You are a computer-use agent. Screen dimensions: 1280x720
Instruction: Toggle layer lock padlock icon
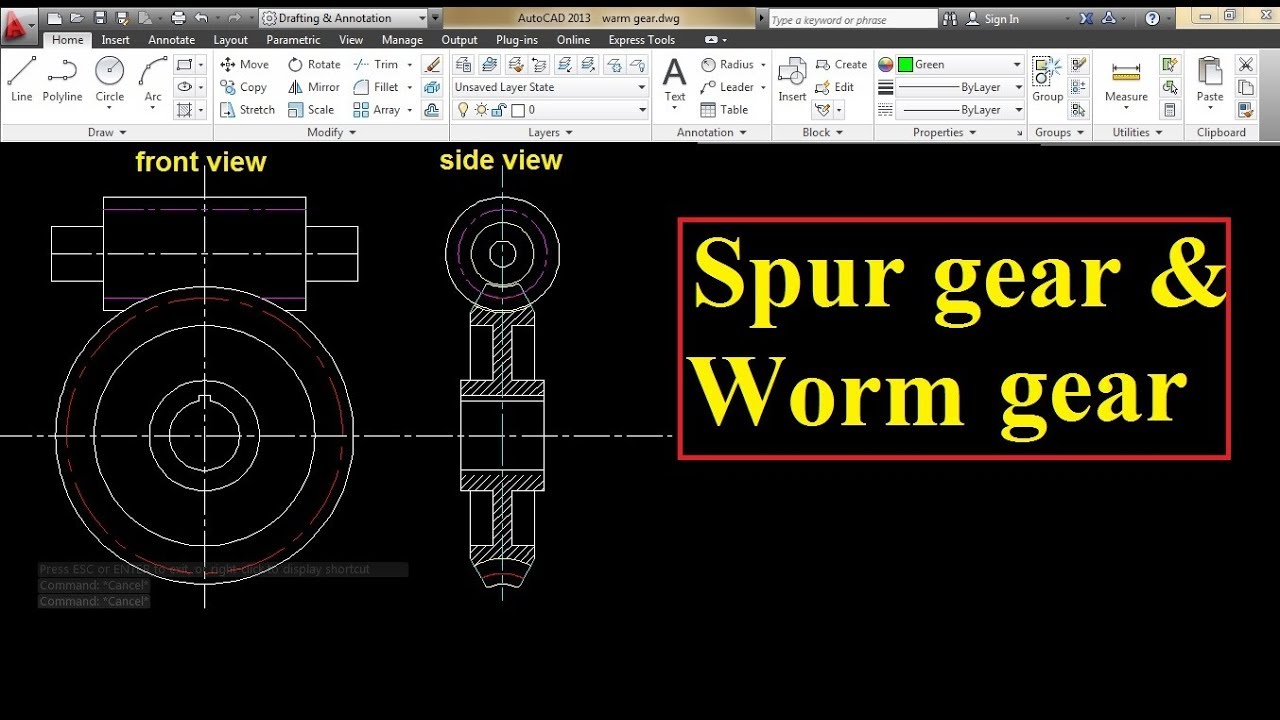coord(501,110)
